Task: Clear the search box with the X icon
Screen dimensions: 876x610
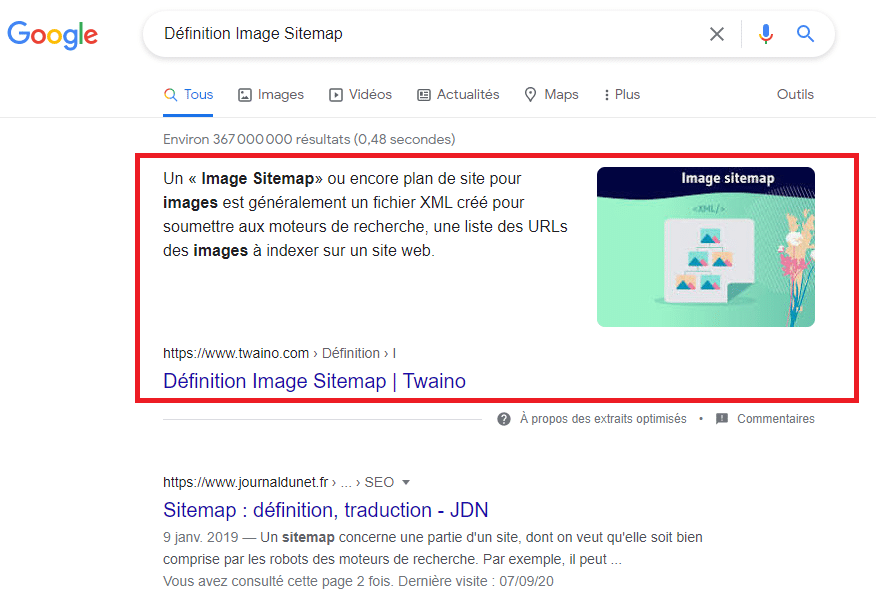Action: (717, 34)
